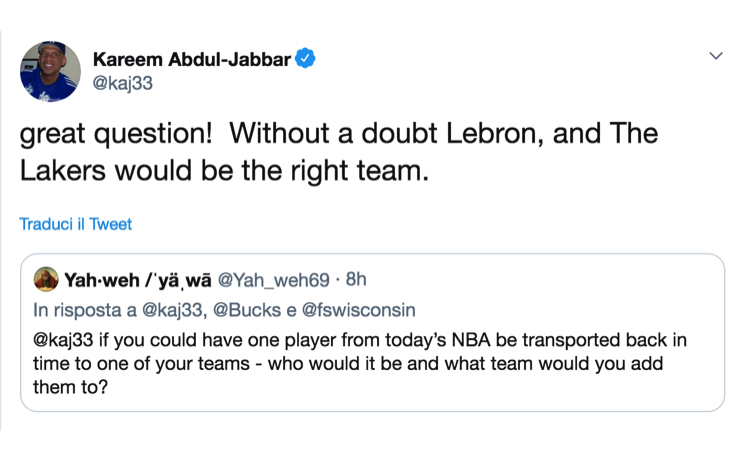This screenshot has height=462, width=738.
Task: Open Yah-weh's small avatar in quoted tweet
Action: click(45, 278)
